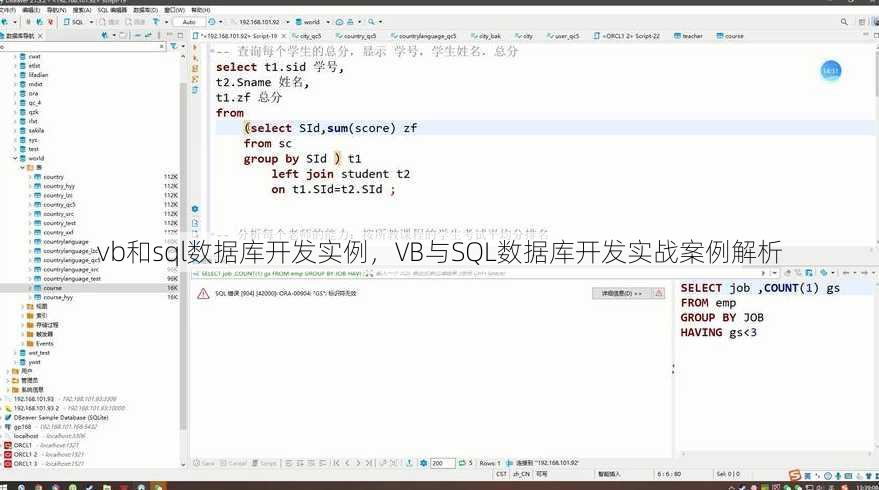This screenshot has width=879, height=490.
Task: Open the world database selector
Action: pos(312,22)
